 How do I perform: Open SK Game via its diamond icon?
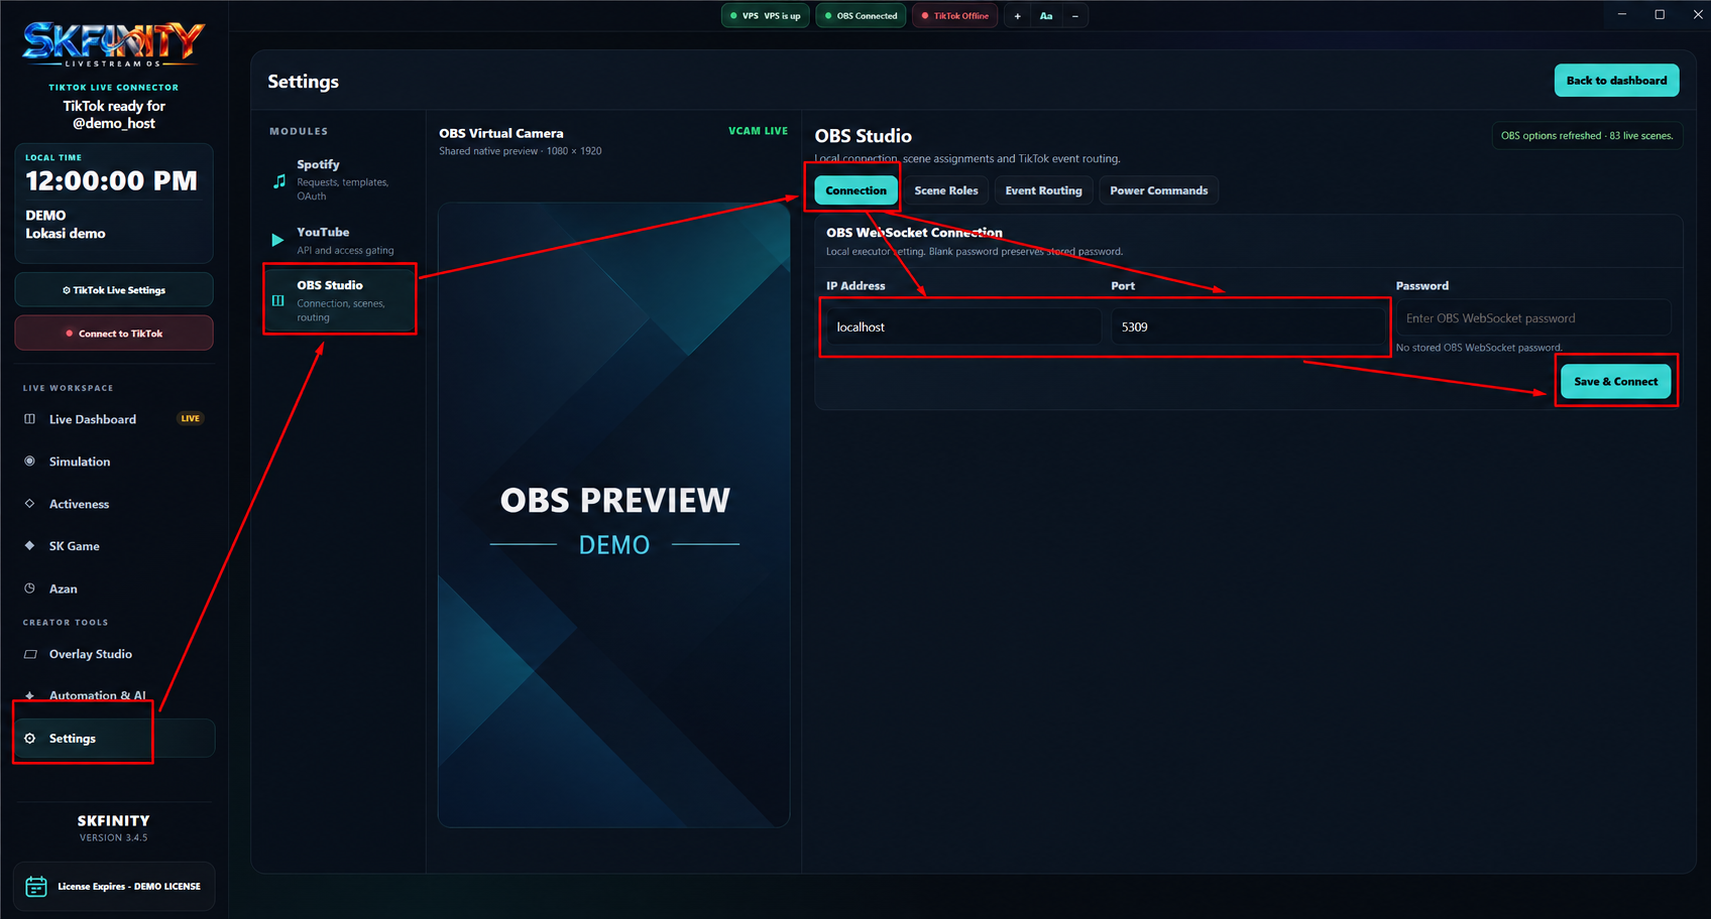click(30, 546)
